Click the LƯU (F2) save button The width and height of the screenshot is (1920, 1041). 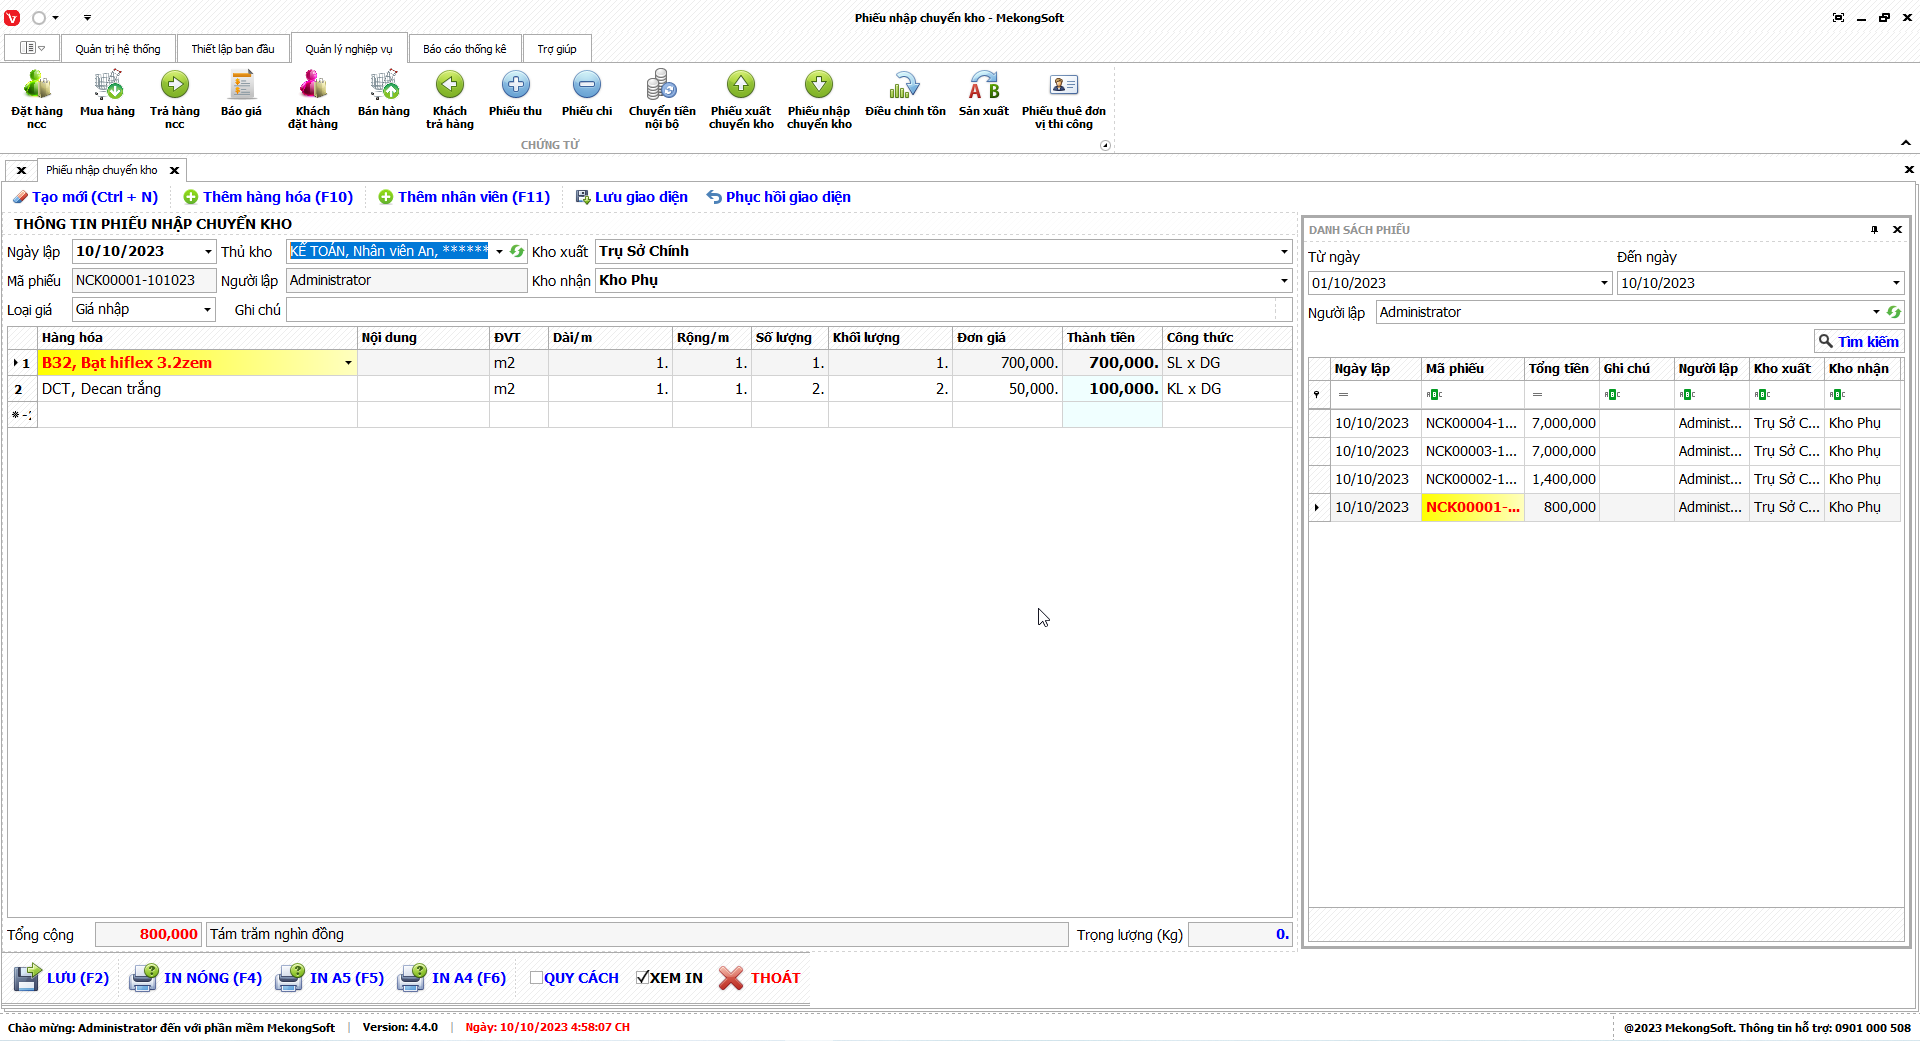coord(62,978)
